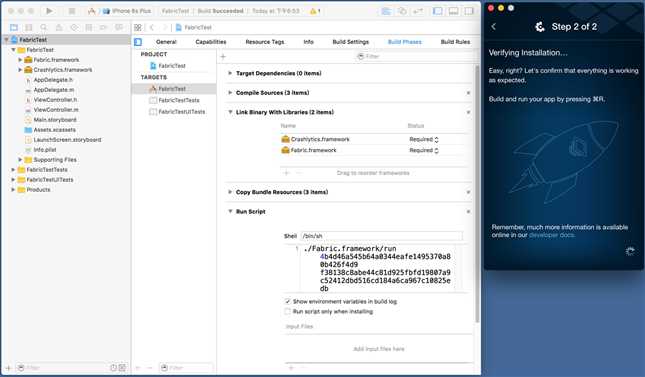Enable Run script only when installing
The image size is (645, 377).
point(288,312)
